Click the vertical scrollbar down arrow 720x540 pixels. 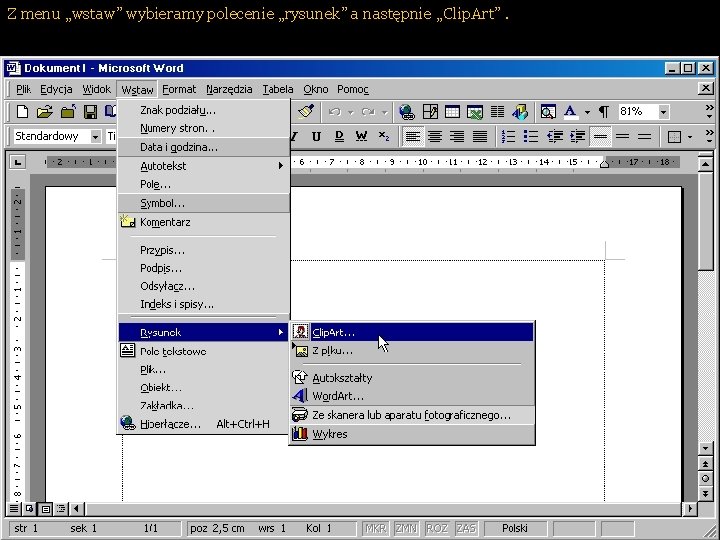(705, 448)
